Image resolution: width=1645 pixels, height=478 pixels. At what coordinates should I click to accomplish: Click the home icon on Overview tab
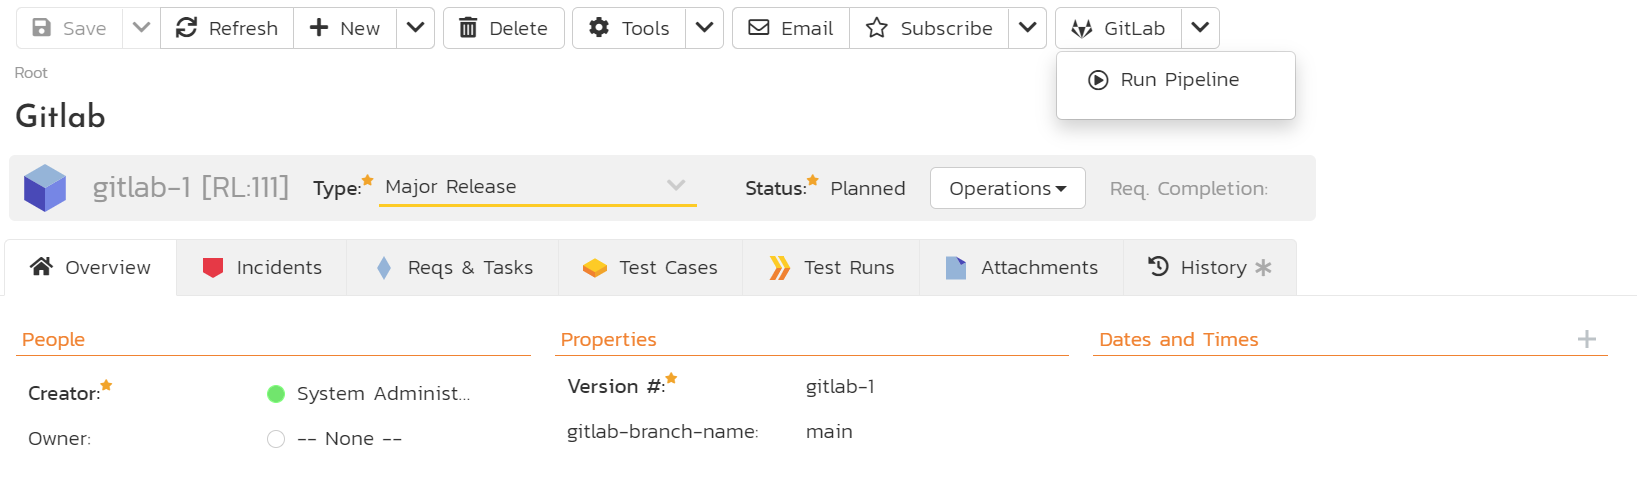(x=41, y=266)
